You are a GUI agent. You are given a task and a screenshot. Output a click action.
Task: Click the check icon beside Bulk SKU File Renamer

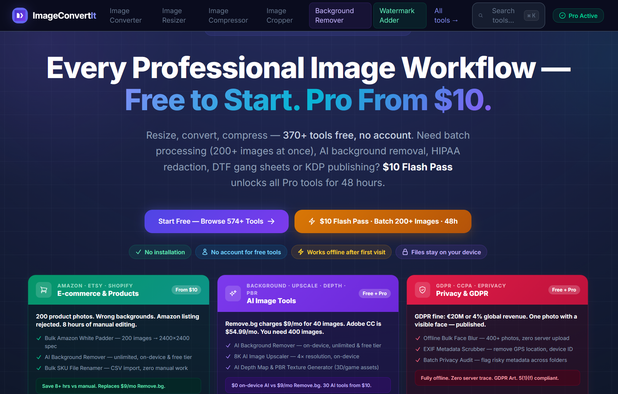pos(39,368)
